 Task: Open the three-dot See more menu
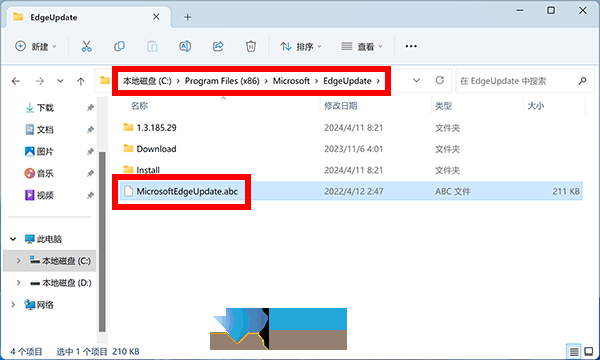pyautogui.click(x=411, y=46)
